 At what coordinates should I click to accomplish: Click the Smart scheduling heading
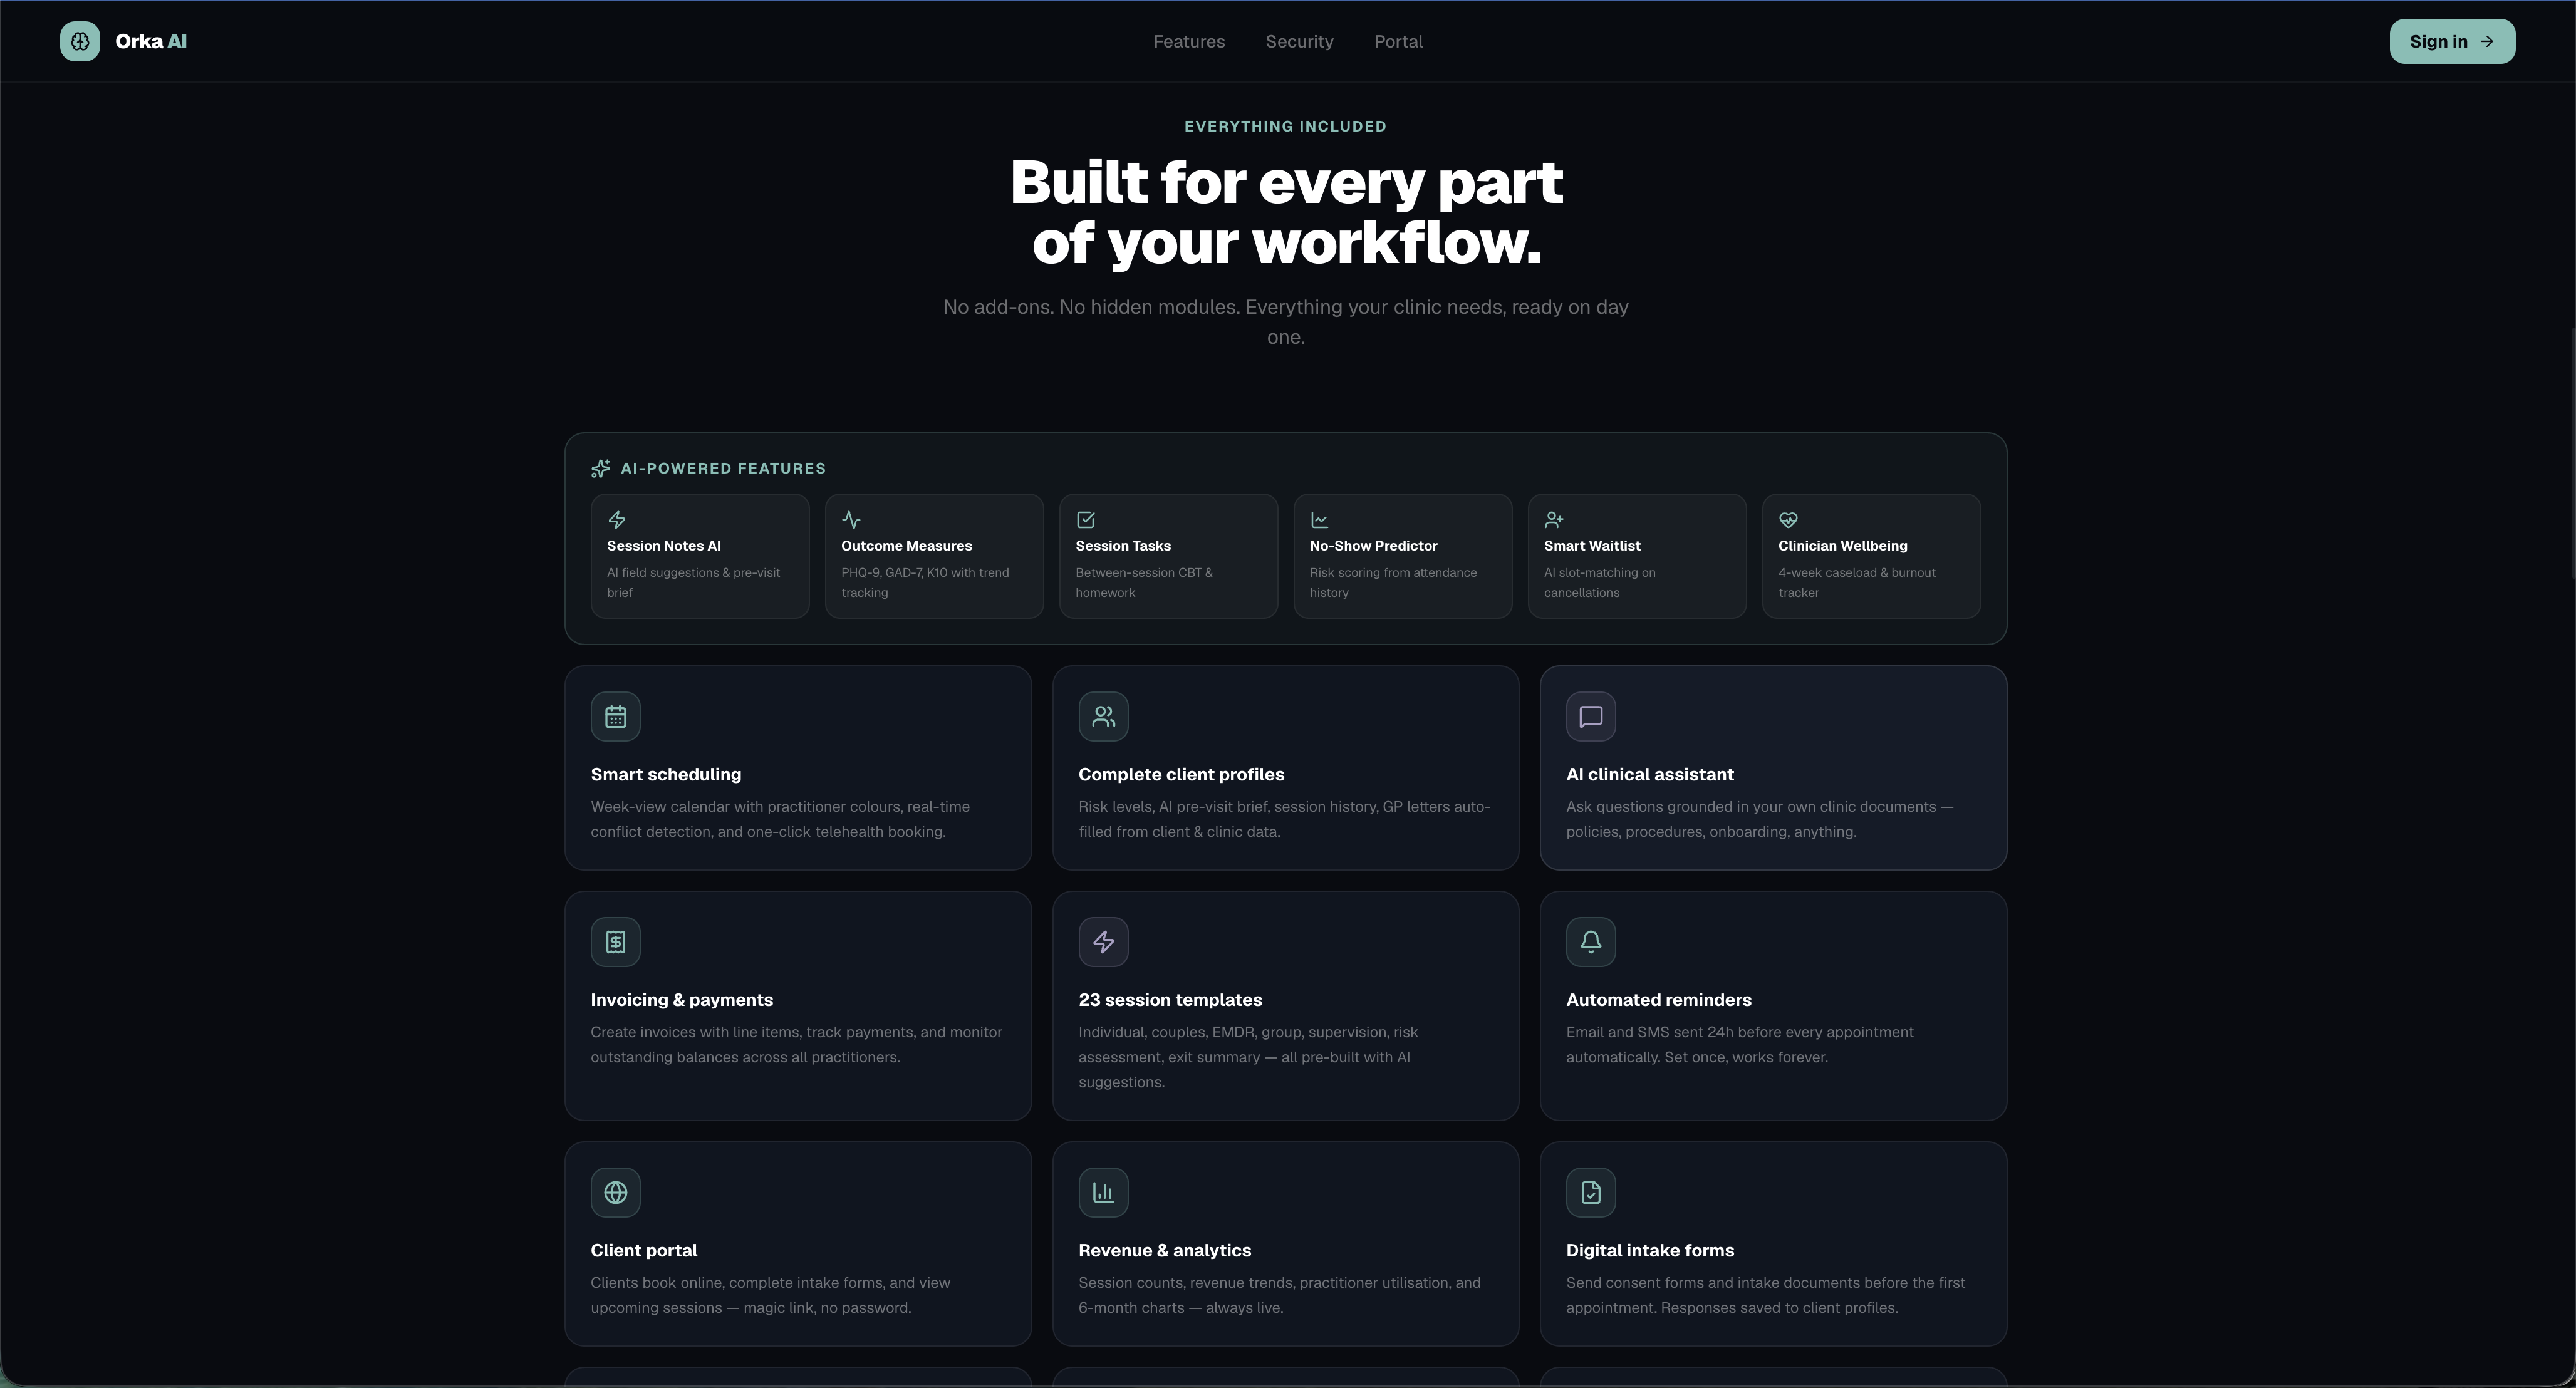point(666,774)
